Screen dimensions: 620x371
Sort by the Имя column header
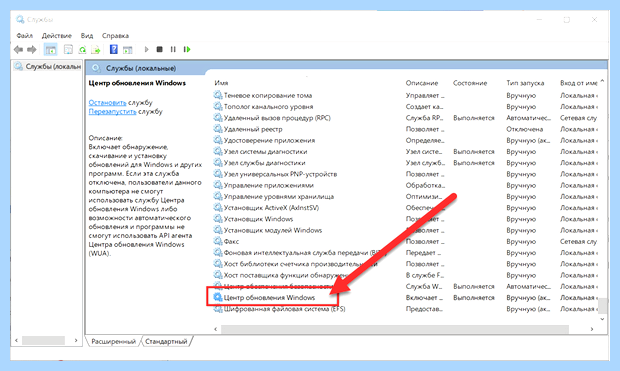[x=221, y=83]
